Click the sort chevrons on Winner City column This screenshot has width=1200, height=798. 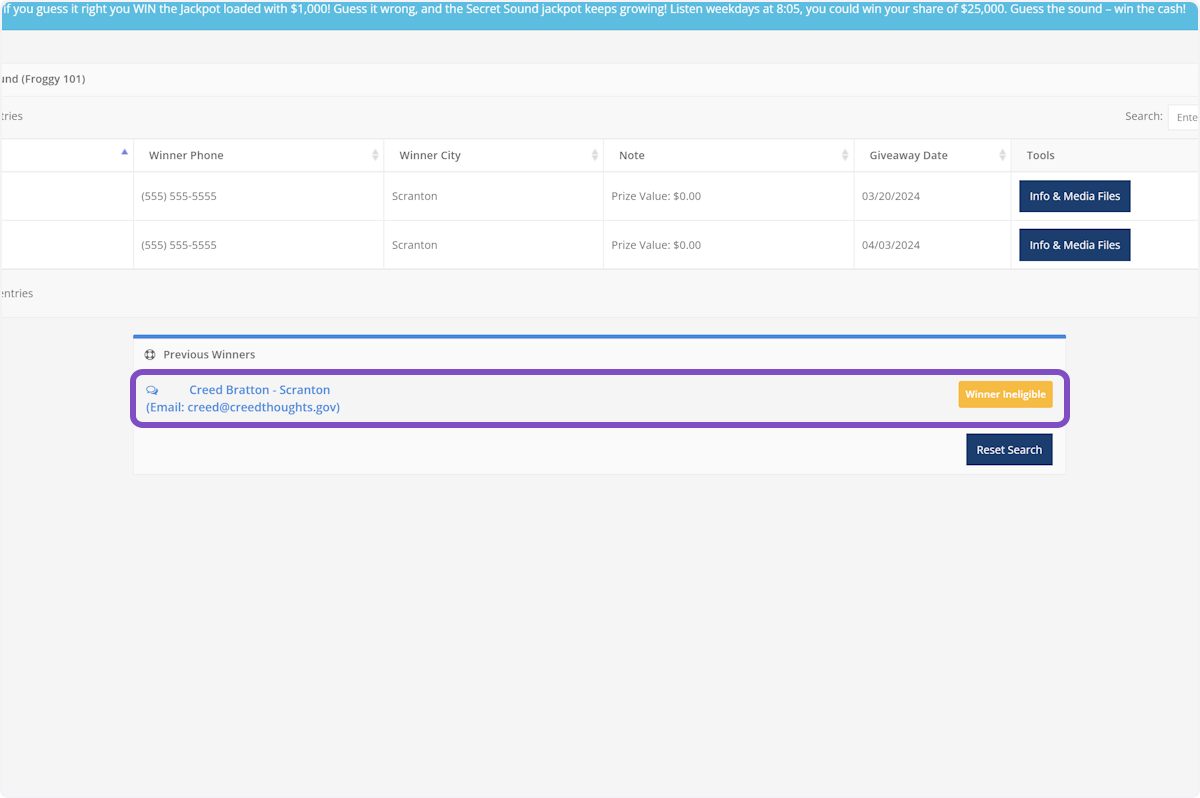[x=597, y=155]
